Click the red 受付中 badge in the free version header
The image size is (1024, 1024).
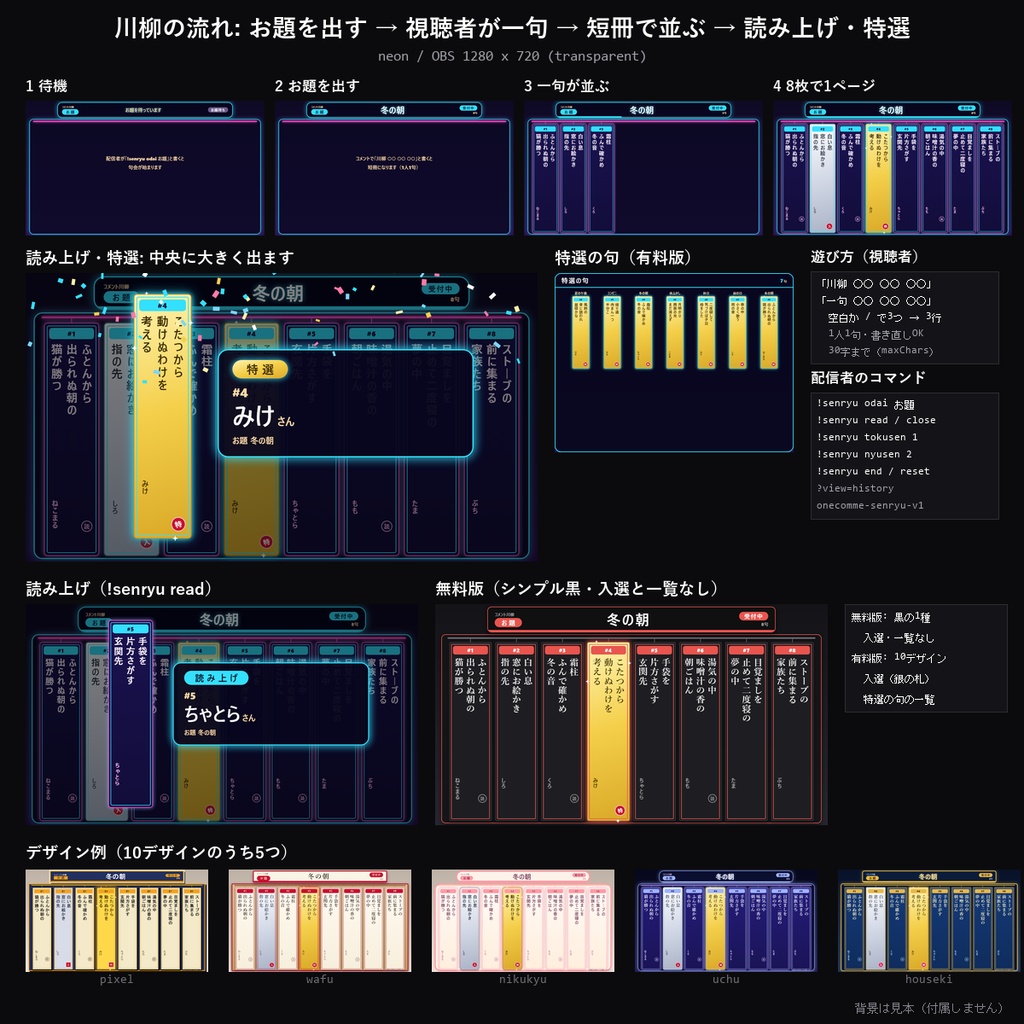click(x=753, y=616)
